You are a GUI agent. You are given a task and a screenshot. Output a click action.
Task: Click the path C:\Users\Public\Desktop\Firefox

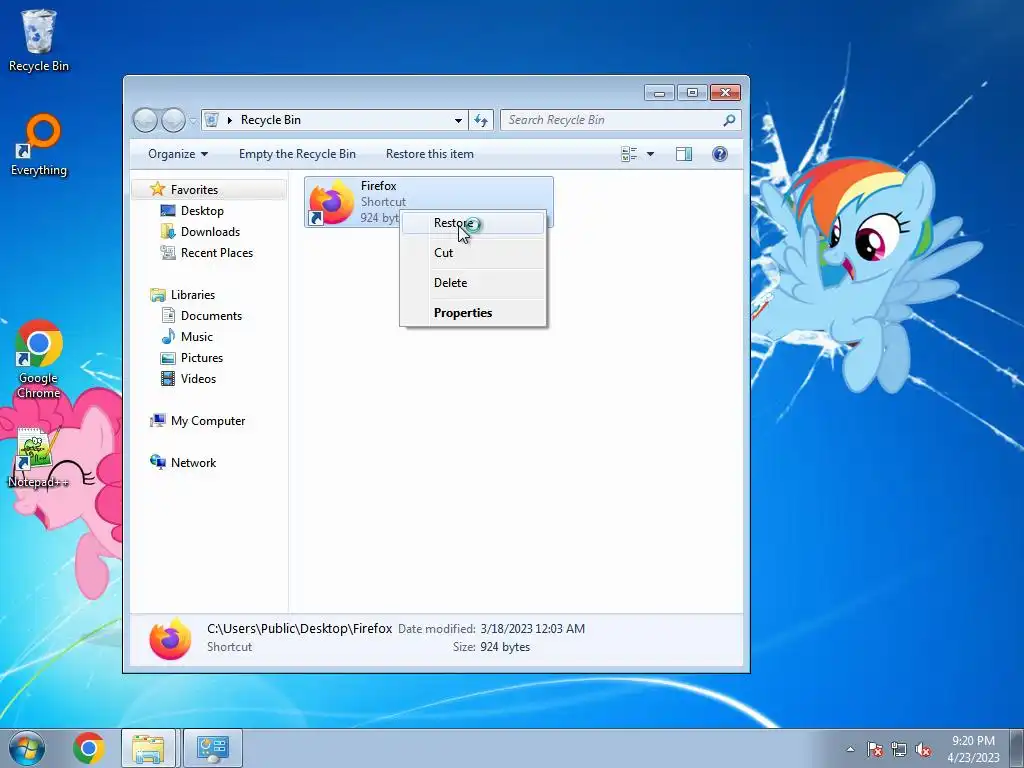[x=300, y=629]
